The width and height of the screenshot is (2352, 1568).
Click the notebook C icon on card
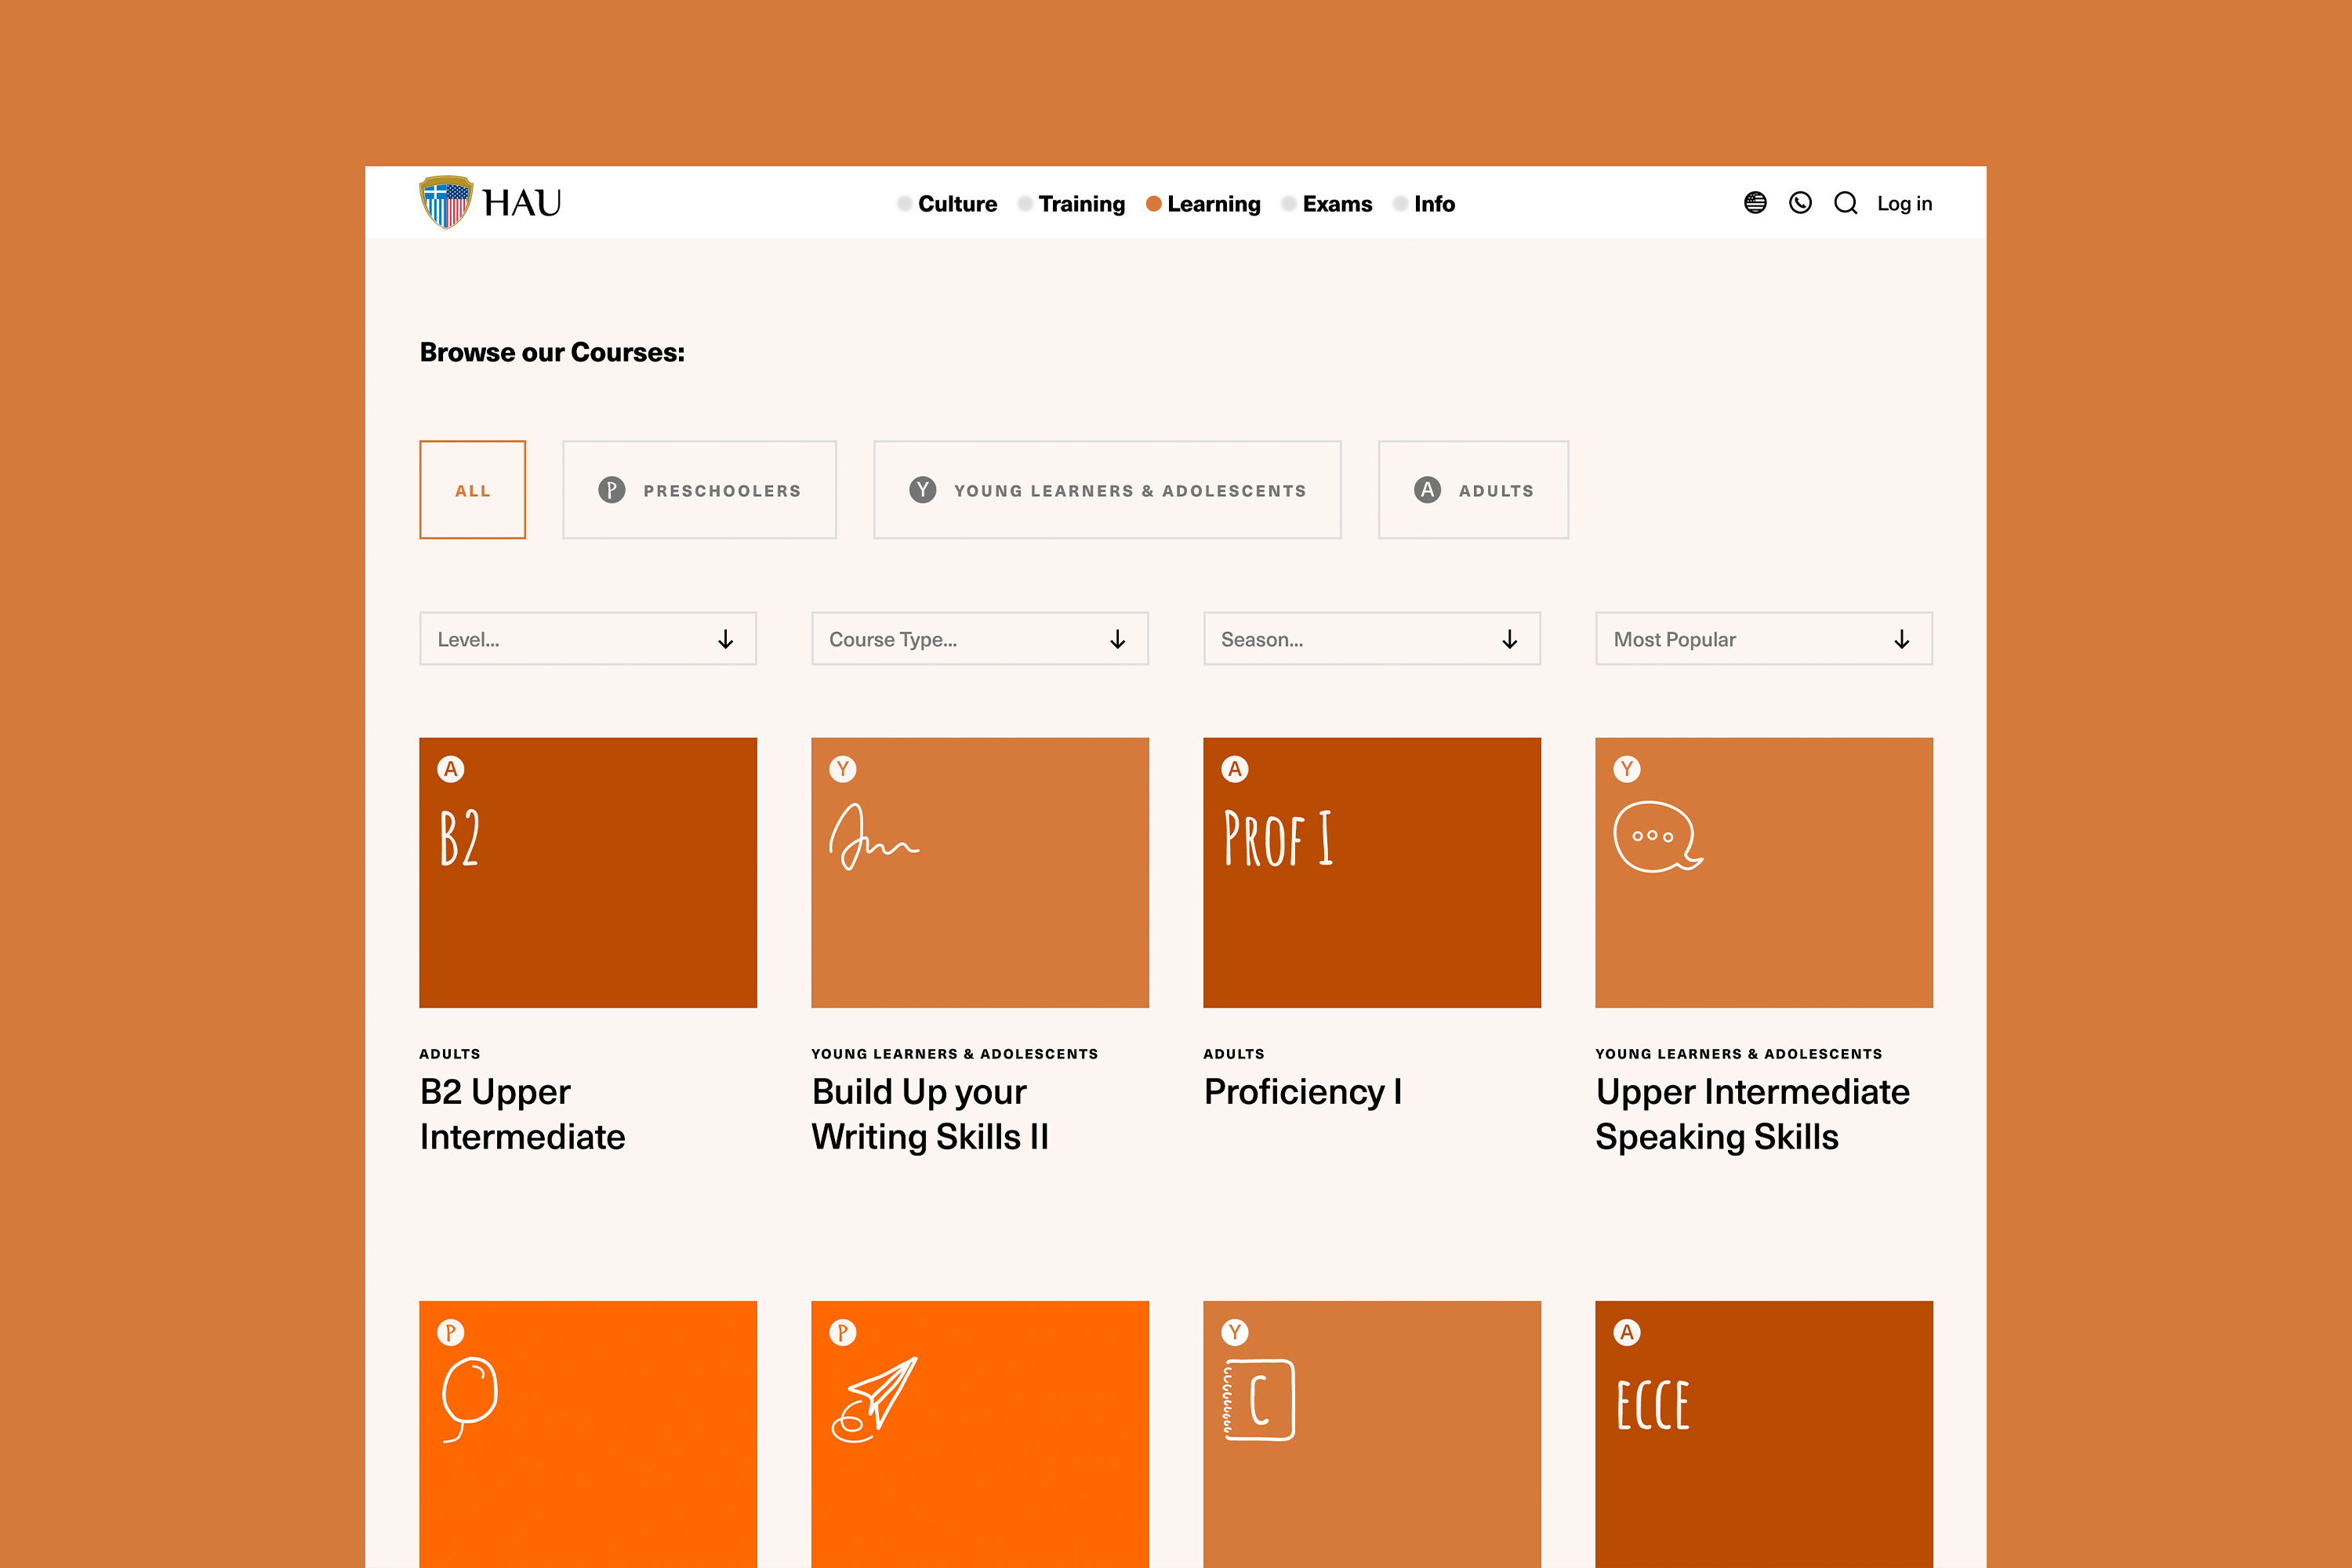[1259, 1400]
